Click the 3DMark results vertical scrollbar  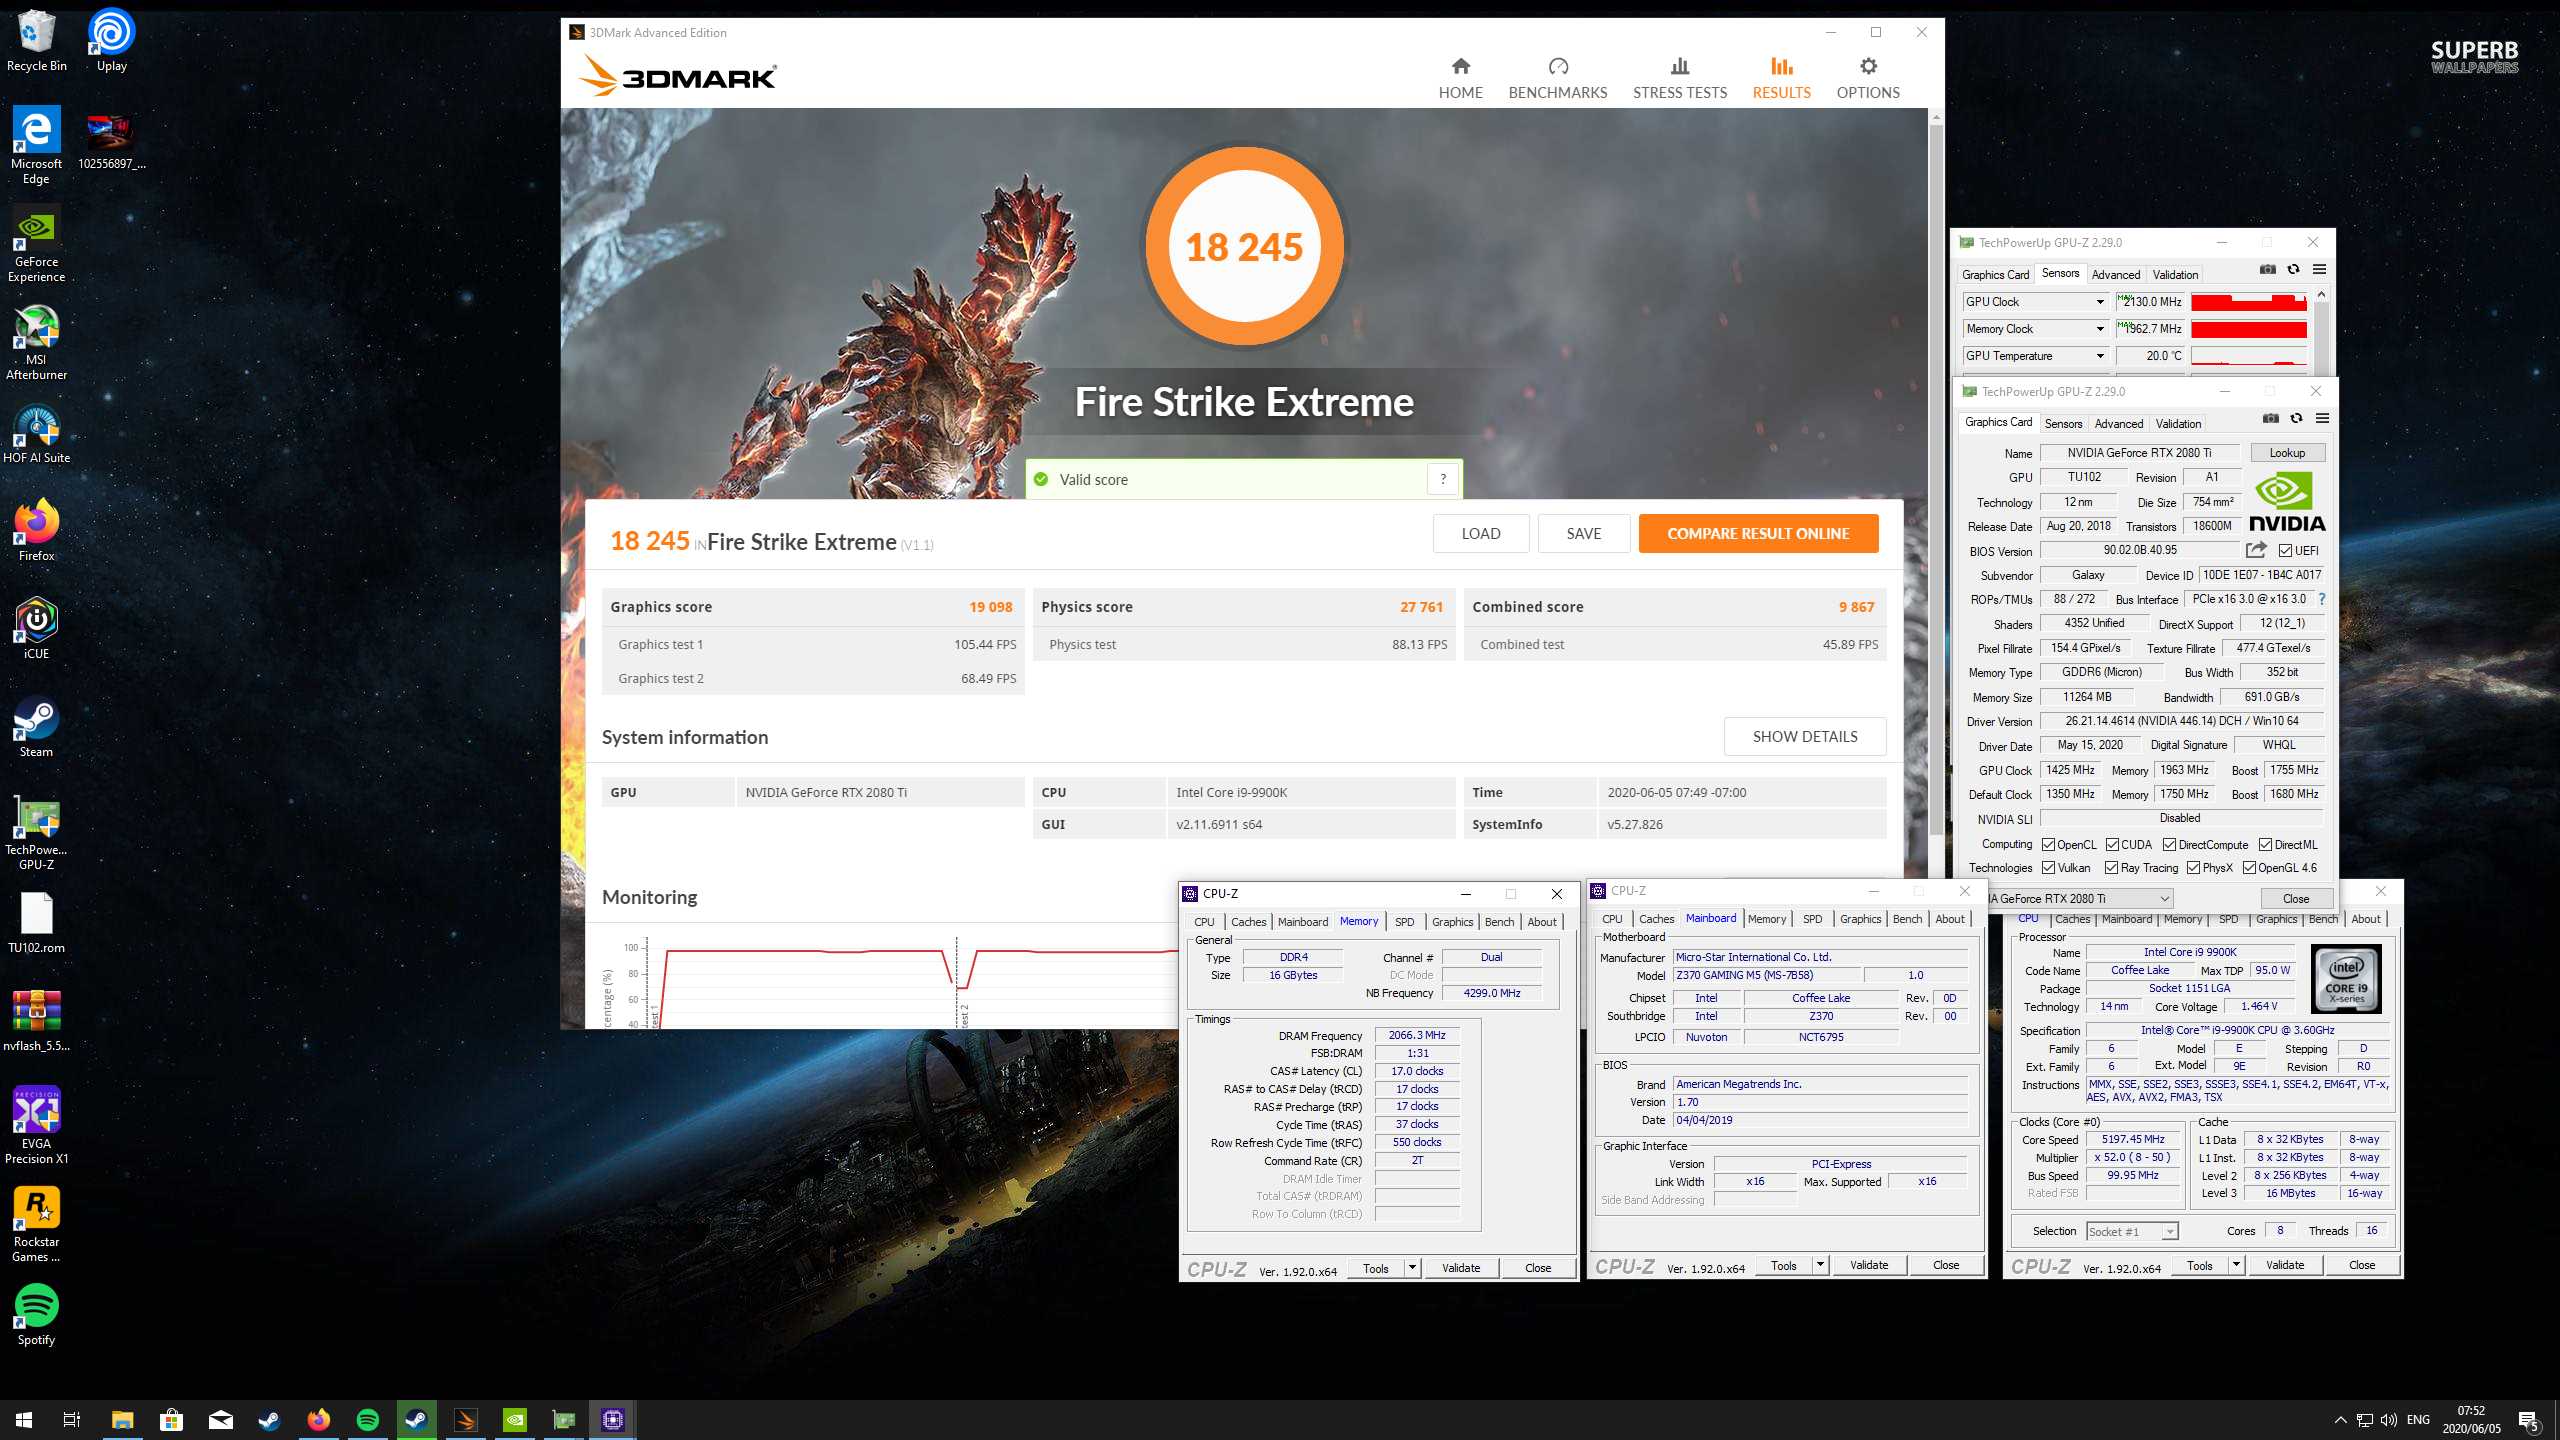(1936, 480)
